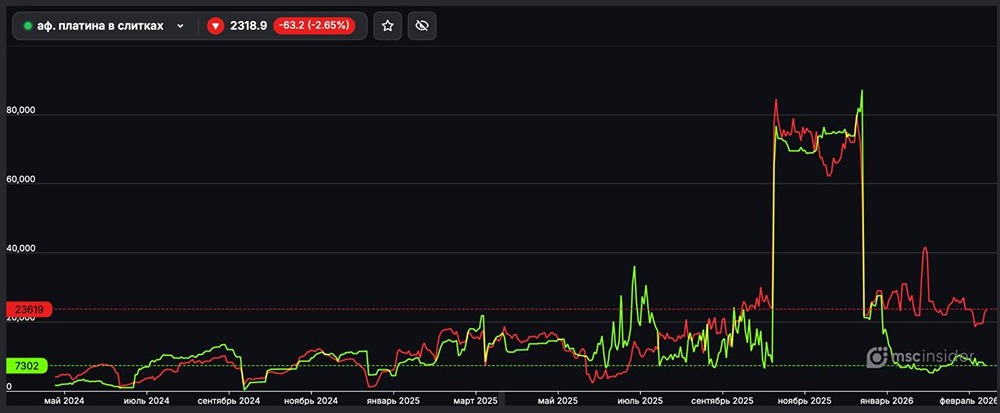
Task: Click the 2318.9 price value
Action: [249, 26]
